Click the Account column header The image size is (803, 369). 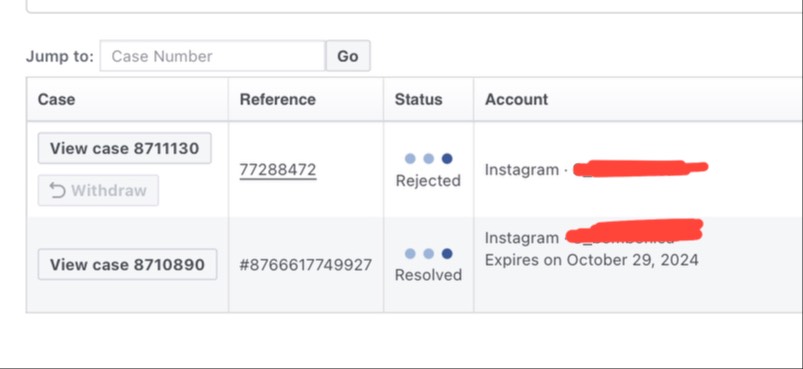tap(516, 99)
